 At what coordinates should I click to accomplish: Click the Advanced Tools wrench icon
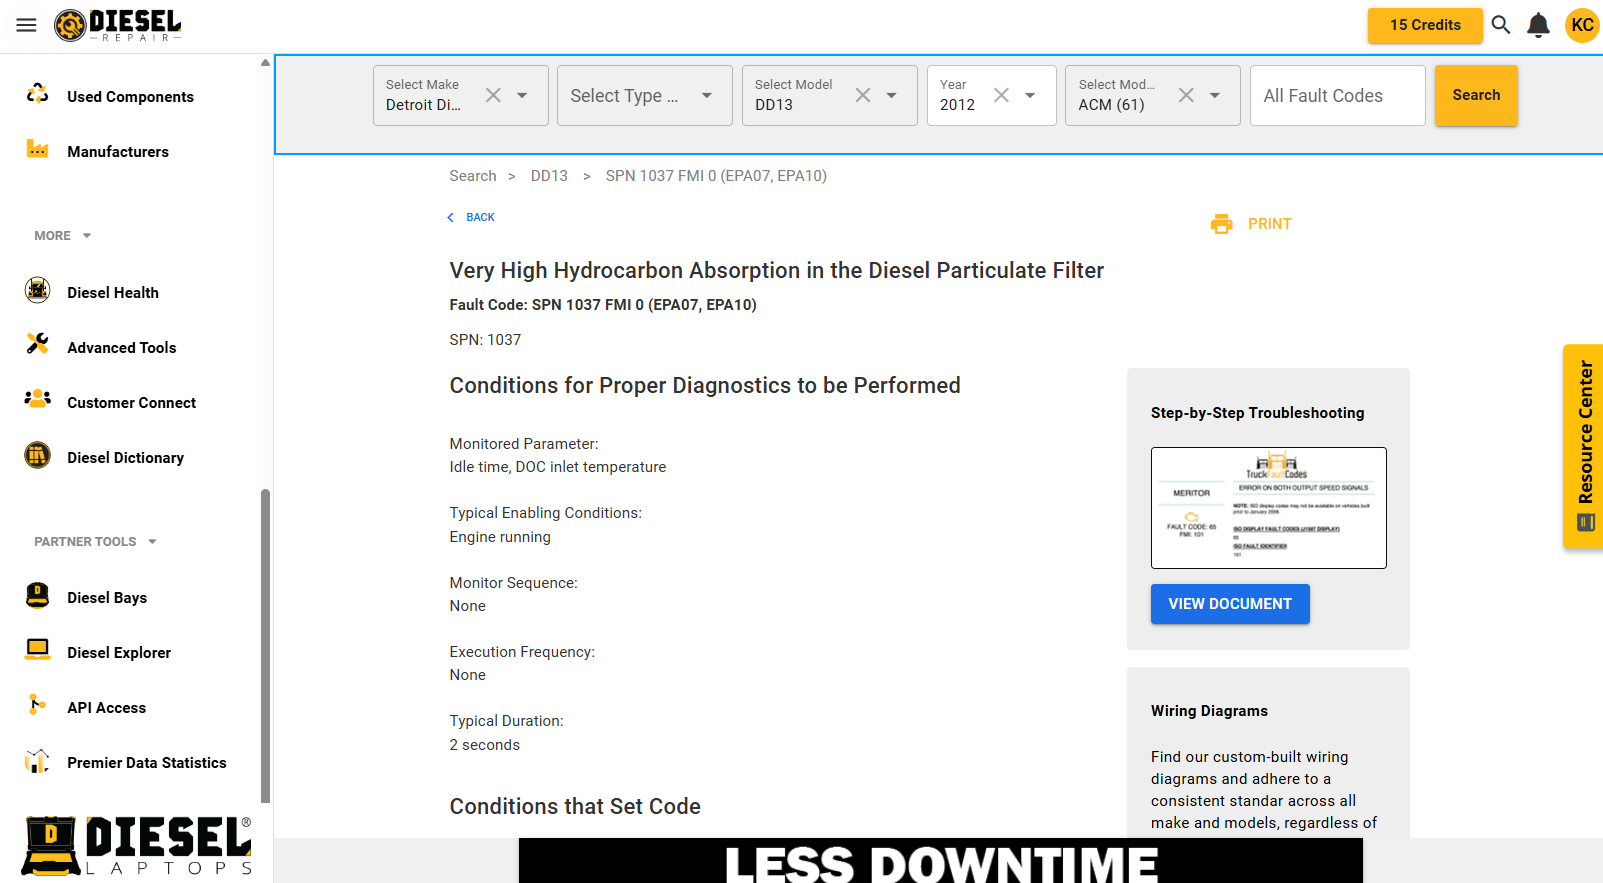(x=38, y=344)
